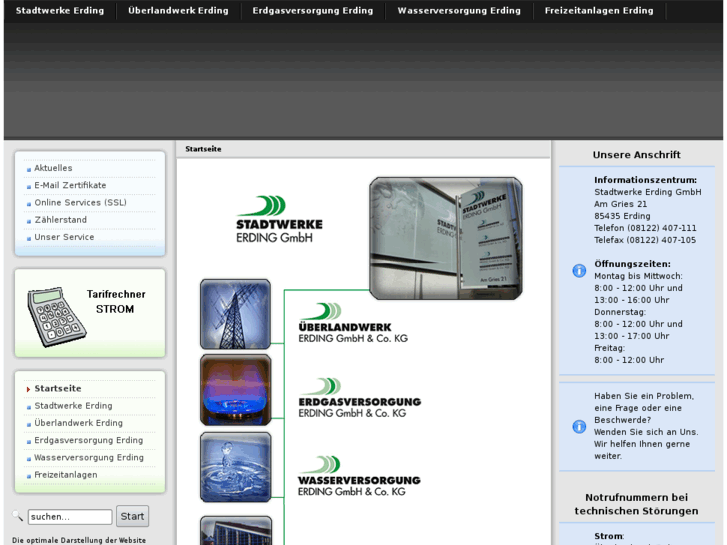
Task: Select Startseite in the sidebar navigation
Action: pyautogui.click(x=57, y=388)
